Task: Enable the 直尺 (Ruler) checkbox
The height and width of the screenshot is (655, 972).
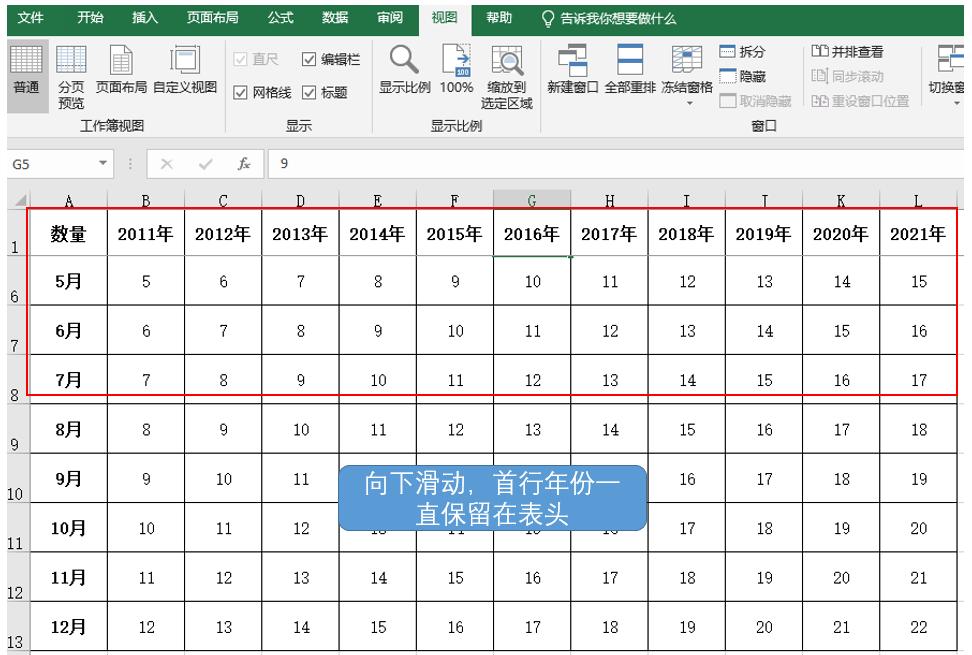Action: tap(241, 57)
